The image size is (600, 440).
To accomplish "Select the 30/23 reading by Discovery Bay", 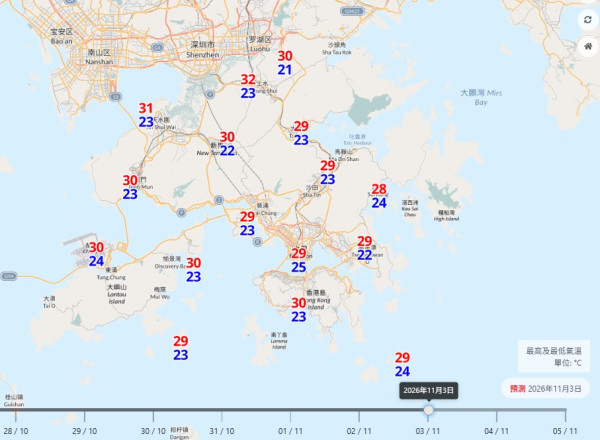I will [194, 270].
